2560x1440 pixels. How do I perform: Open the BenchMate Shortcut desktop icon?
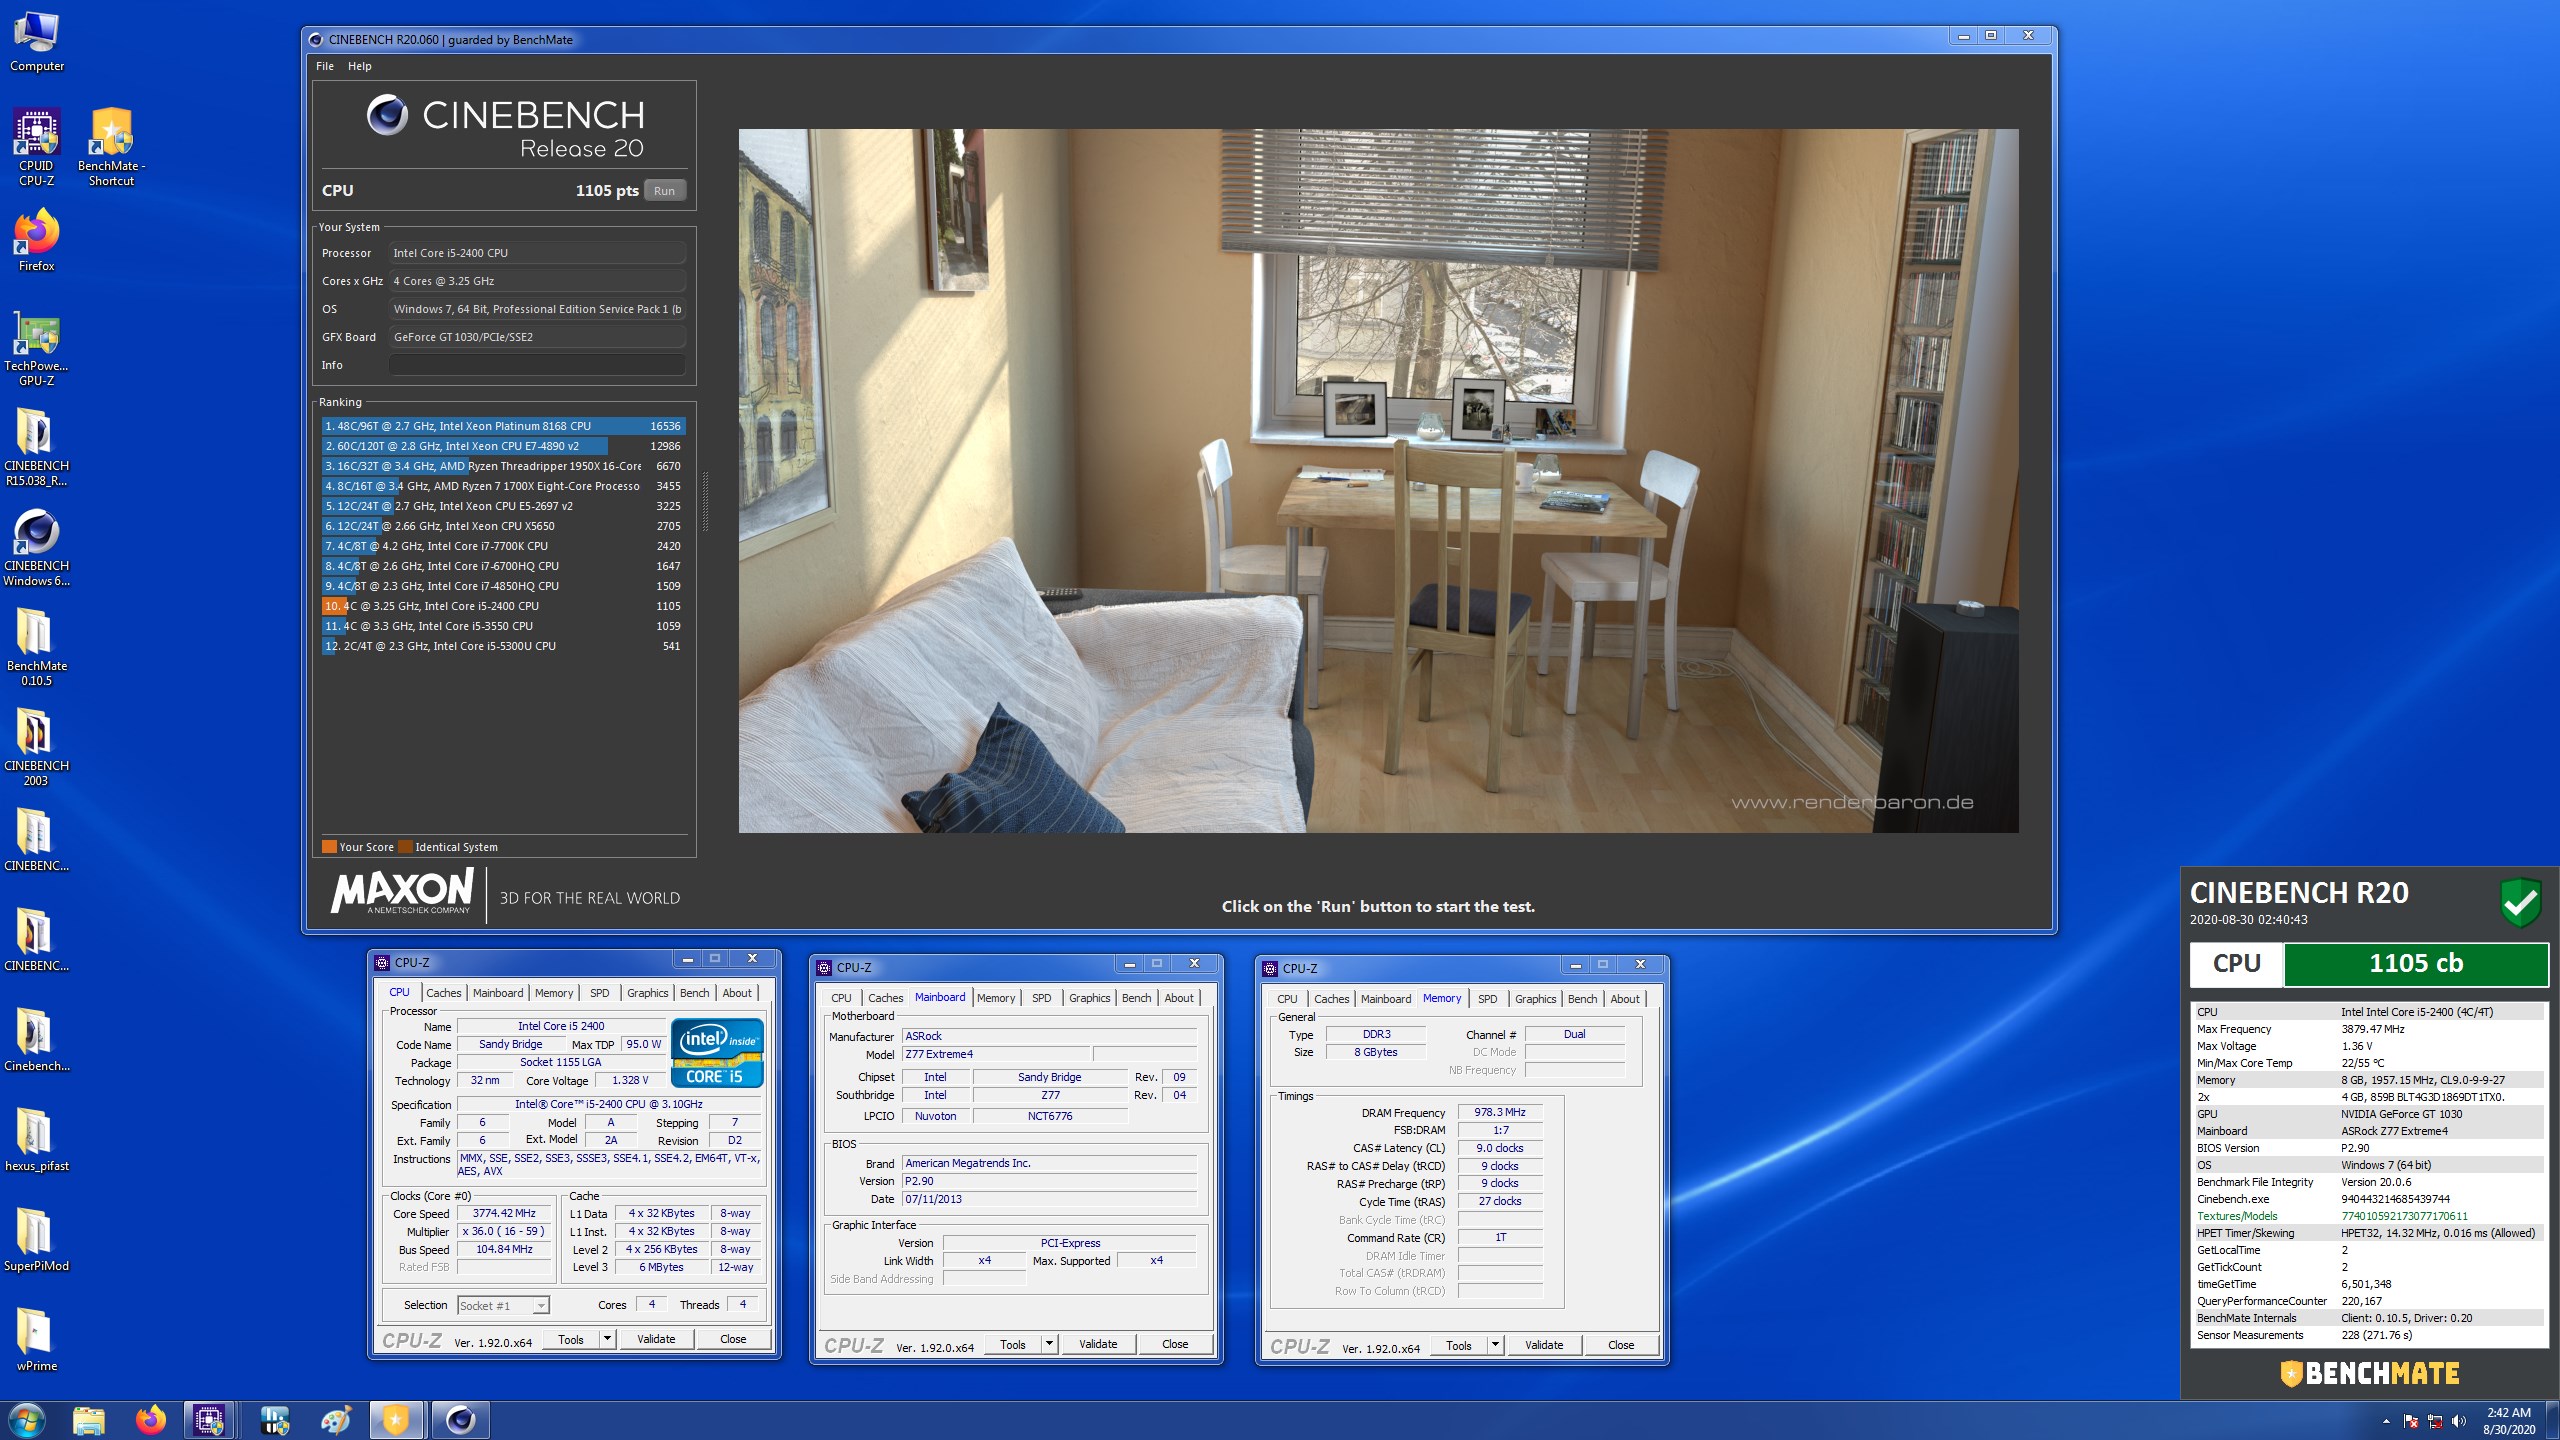pos(111,147)
